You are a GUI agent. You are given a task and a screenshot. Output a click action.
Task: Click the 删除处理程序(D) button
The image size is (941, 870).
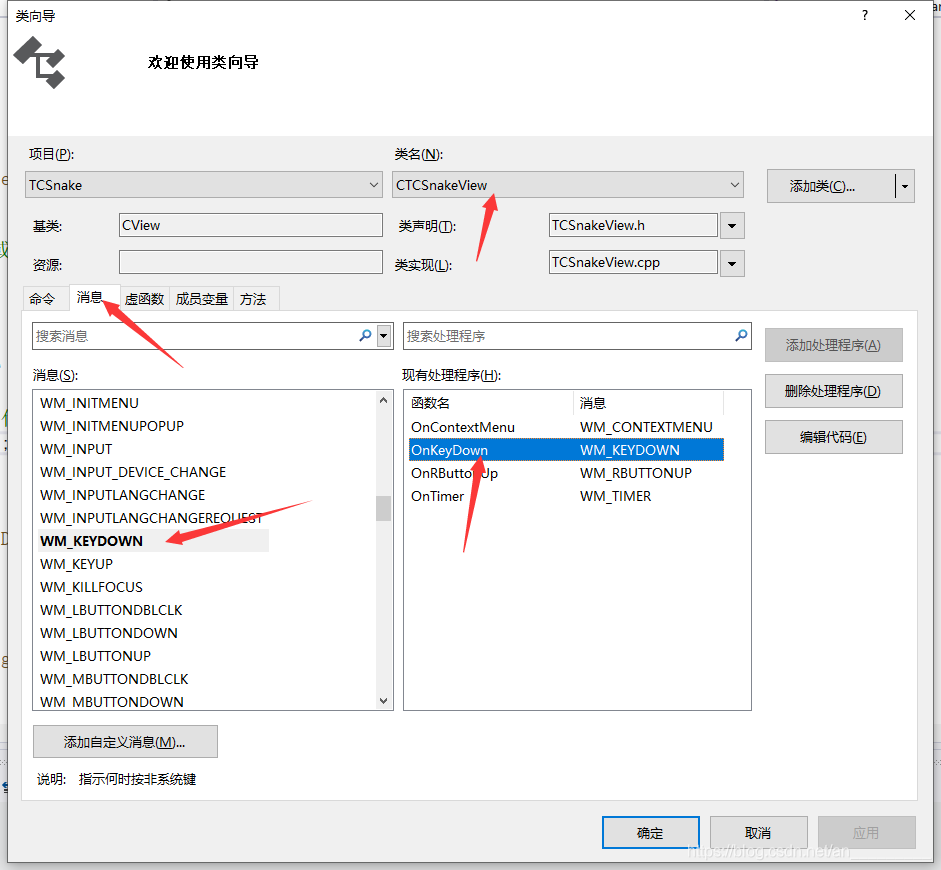click(834, 391)
